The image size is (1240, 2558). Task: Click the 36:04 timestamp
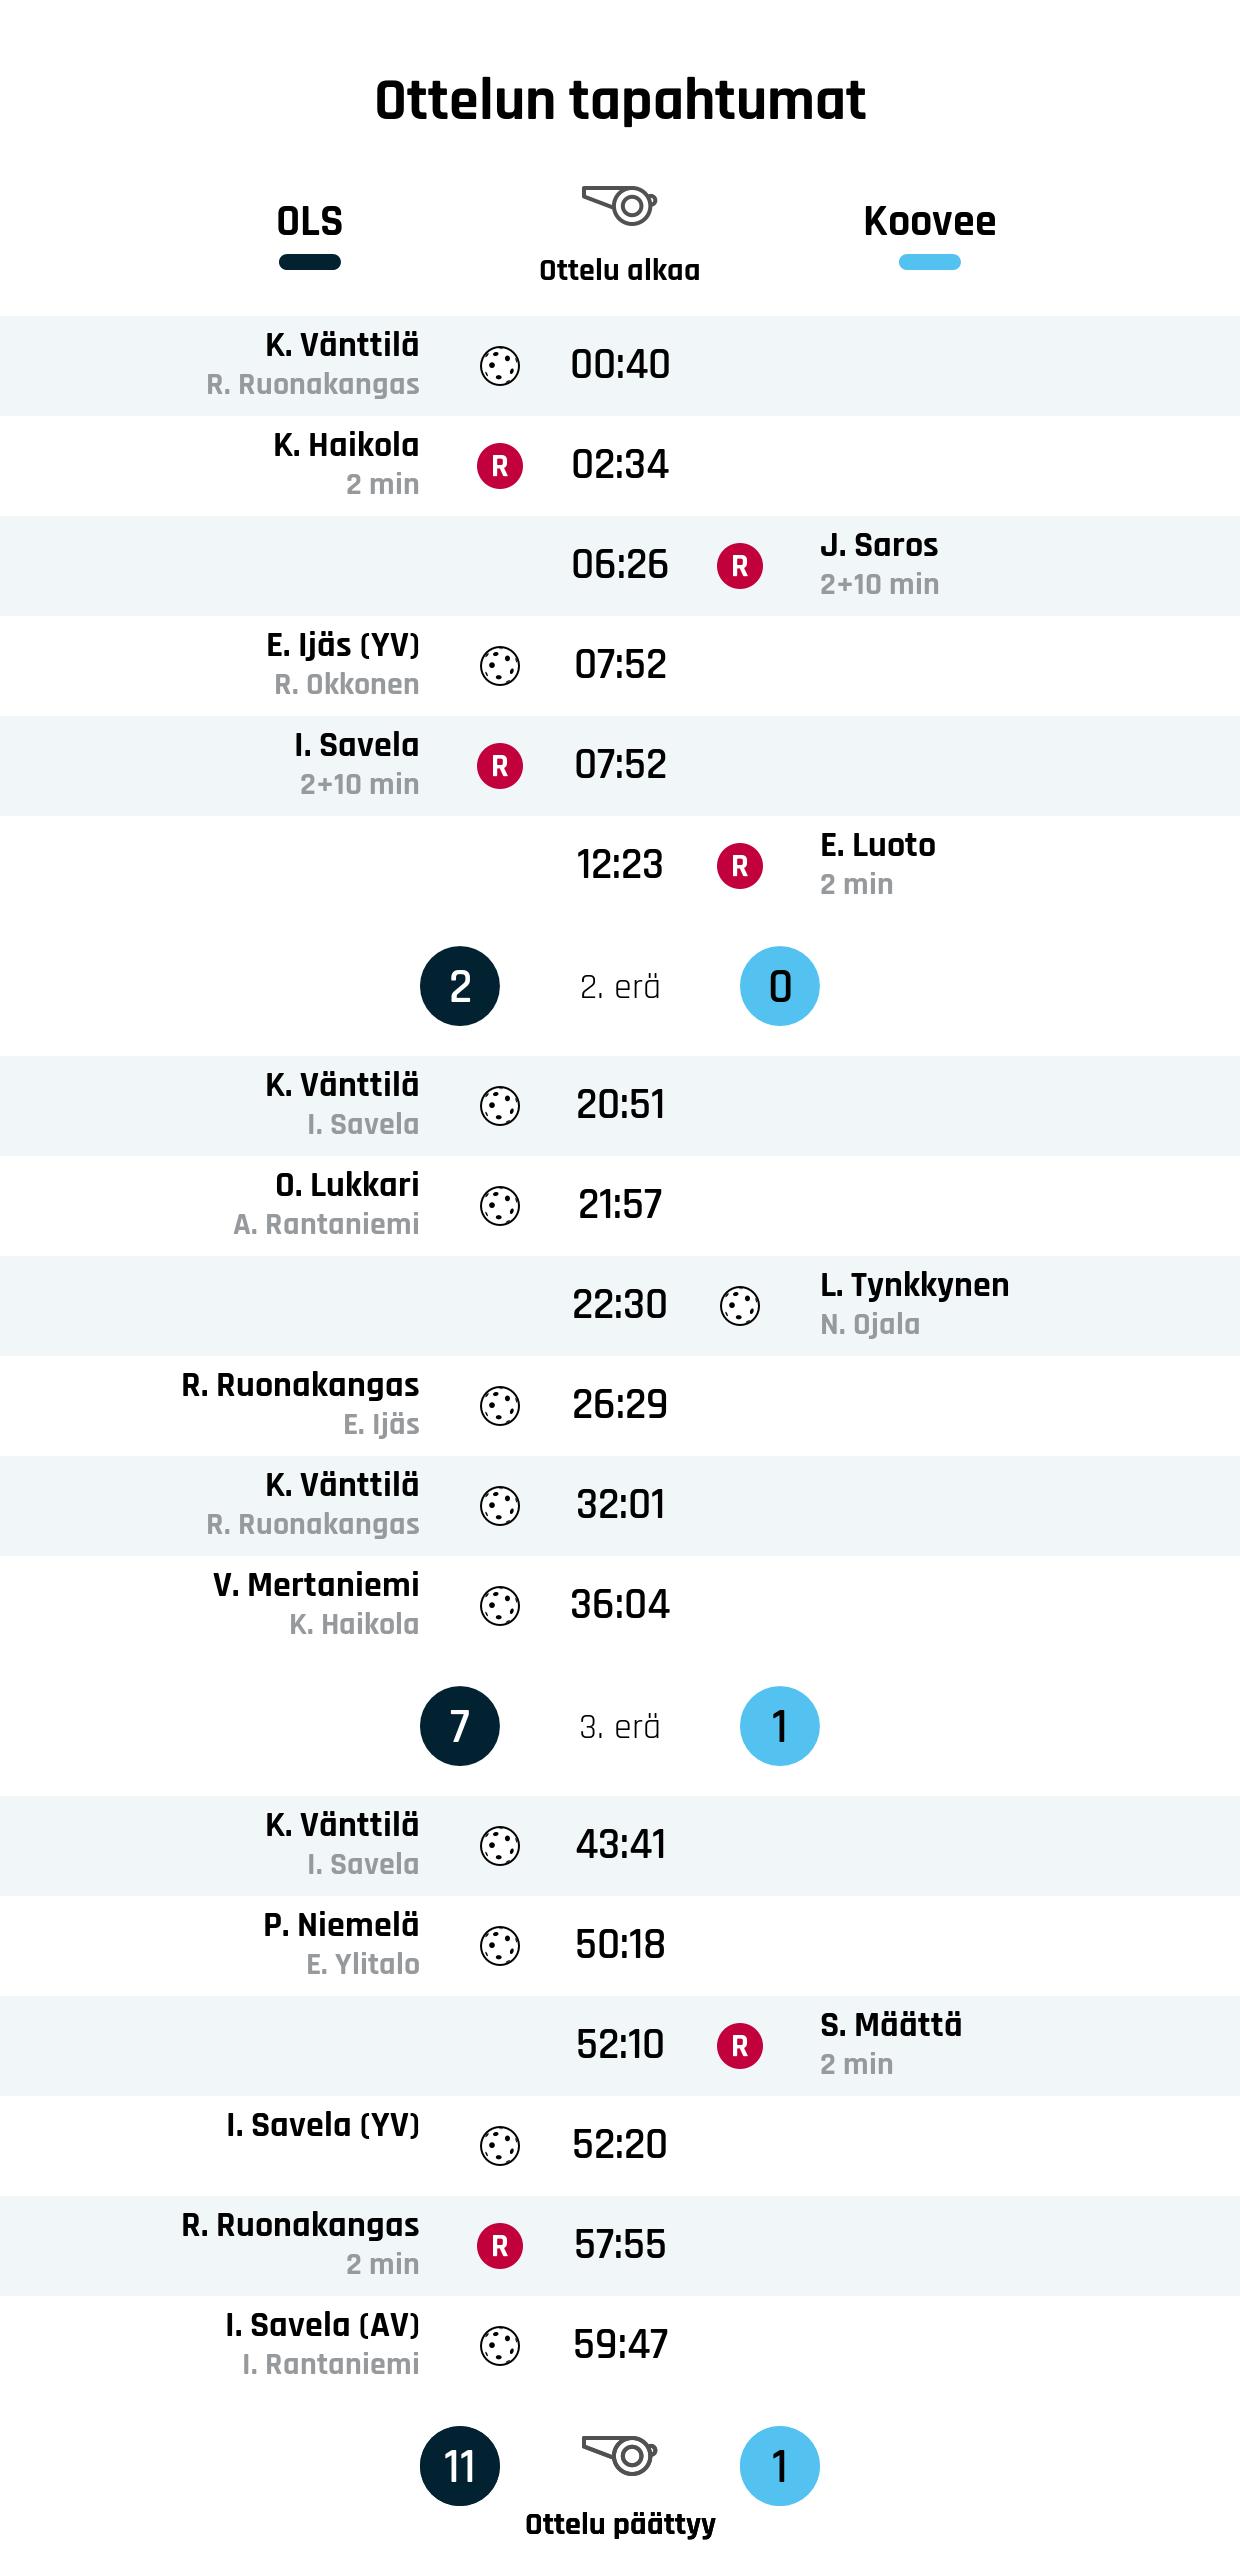(620, 1605)
